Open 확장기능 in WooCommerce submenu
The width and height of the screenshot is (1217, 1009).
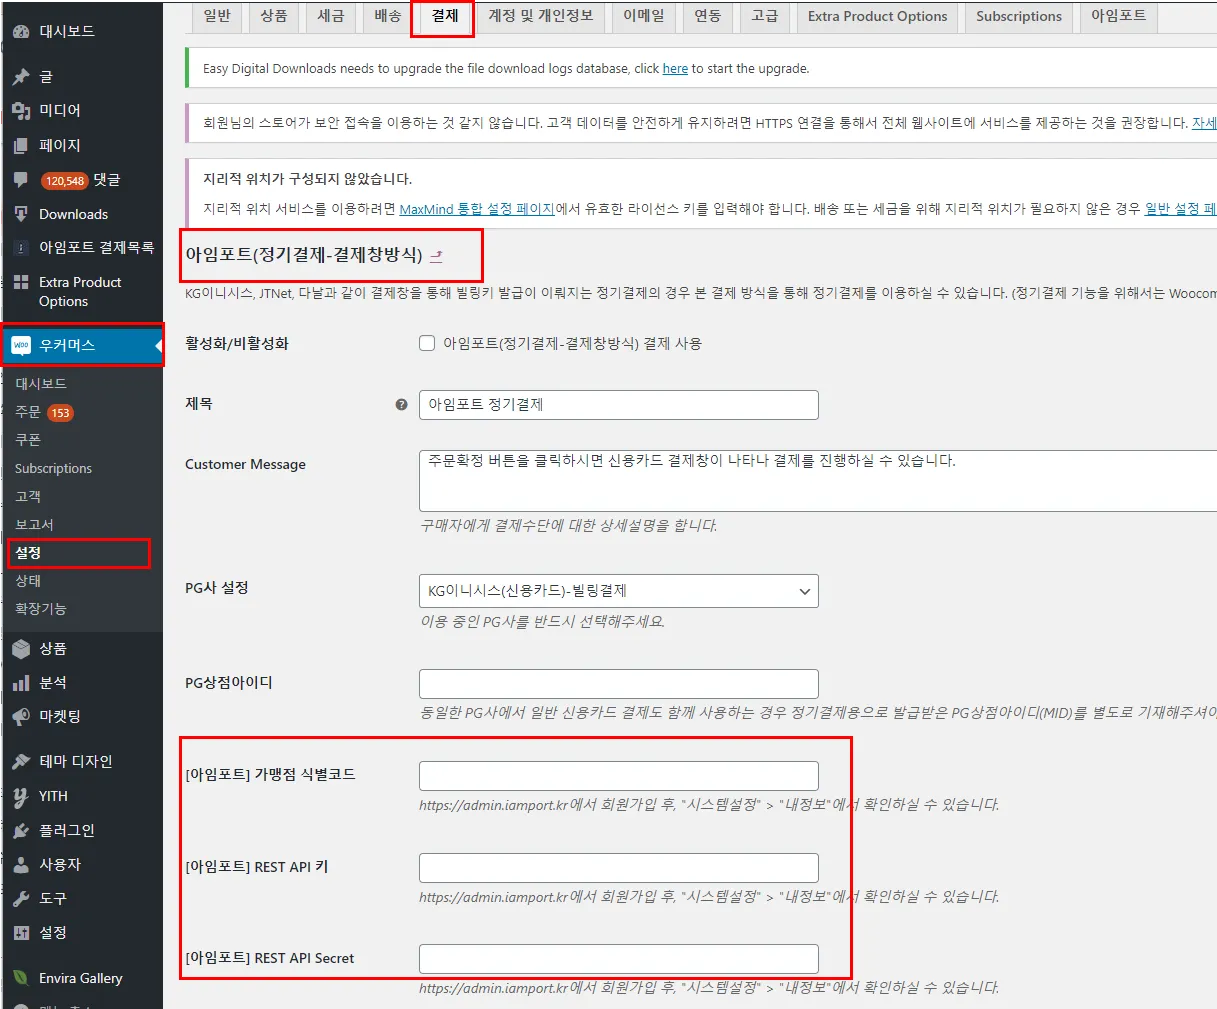(40, 609)
